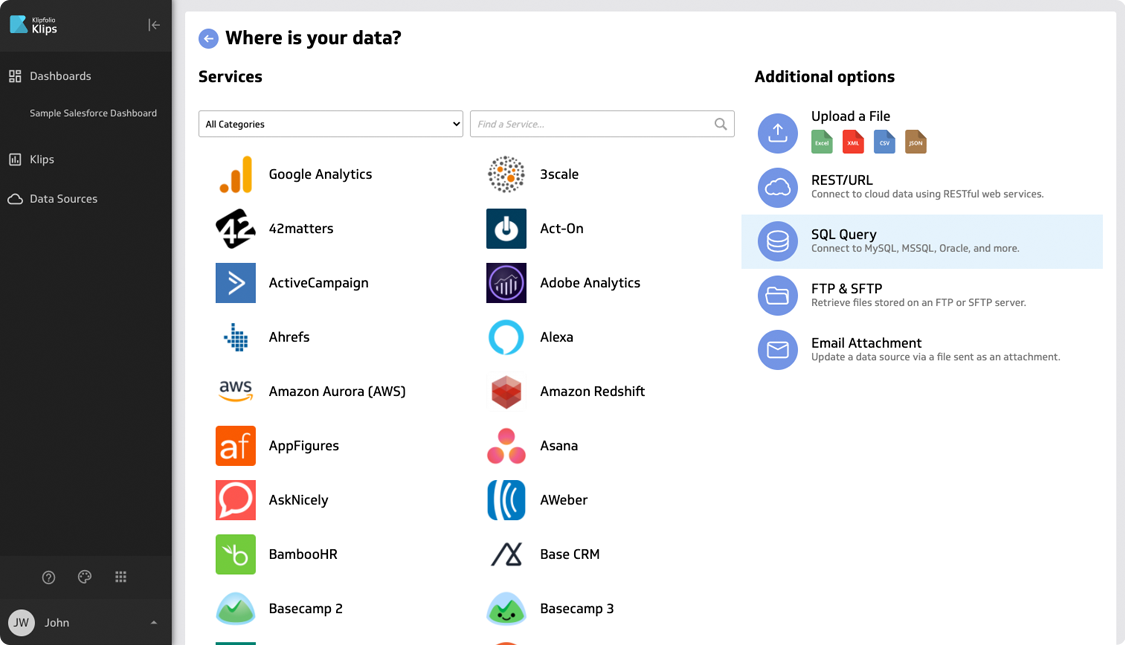The height and width of the screenshot is (645, 1125).
Task: Click the search magnifier icon
Action: click(x=720, y=124)
